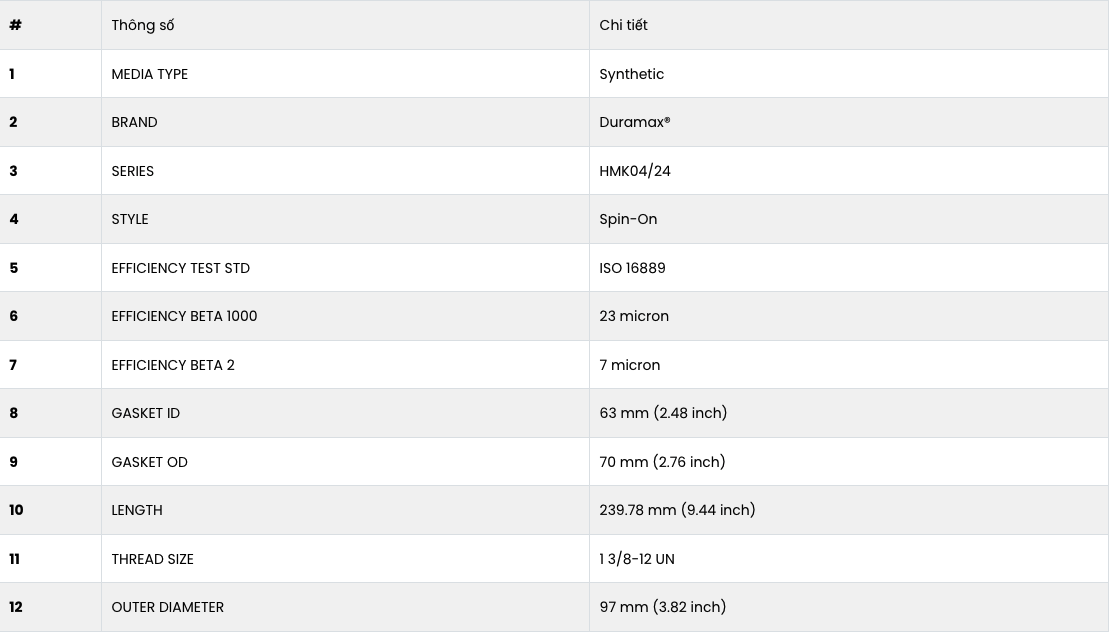Click the 'Spin-On' style value

point(628,219)
